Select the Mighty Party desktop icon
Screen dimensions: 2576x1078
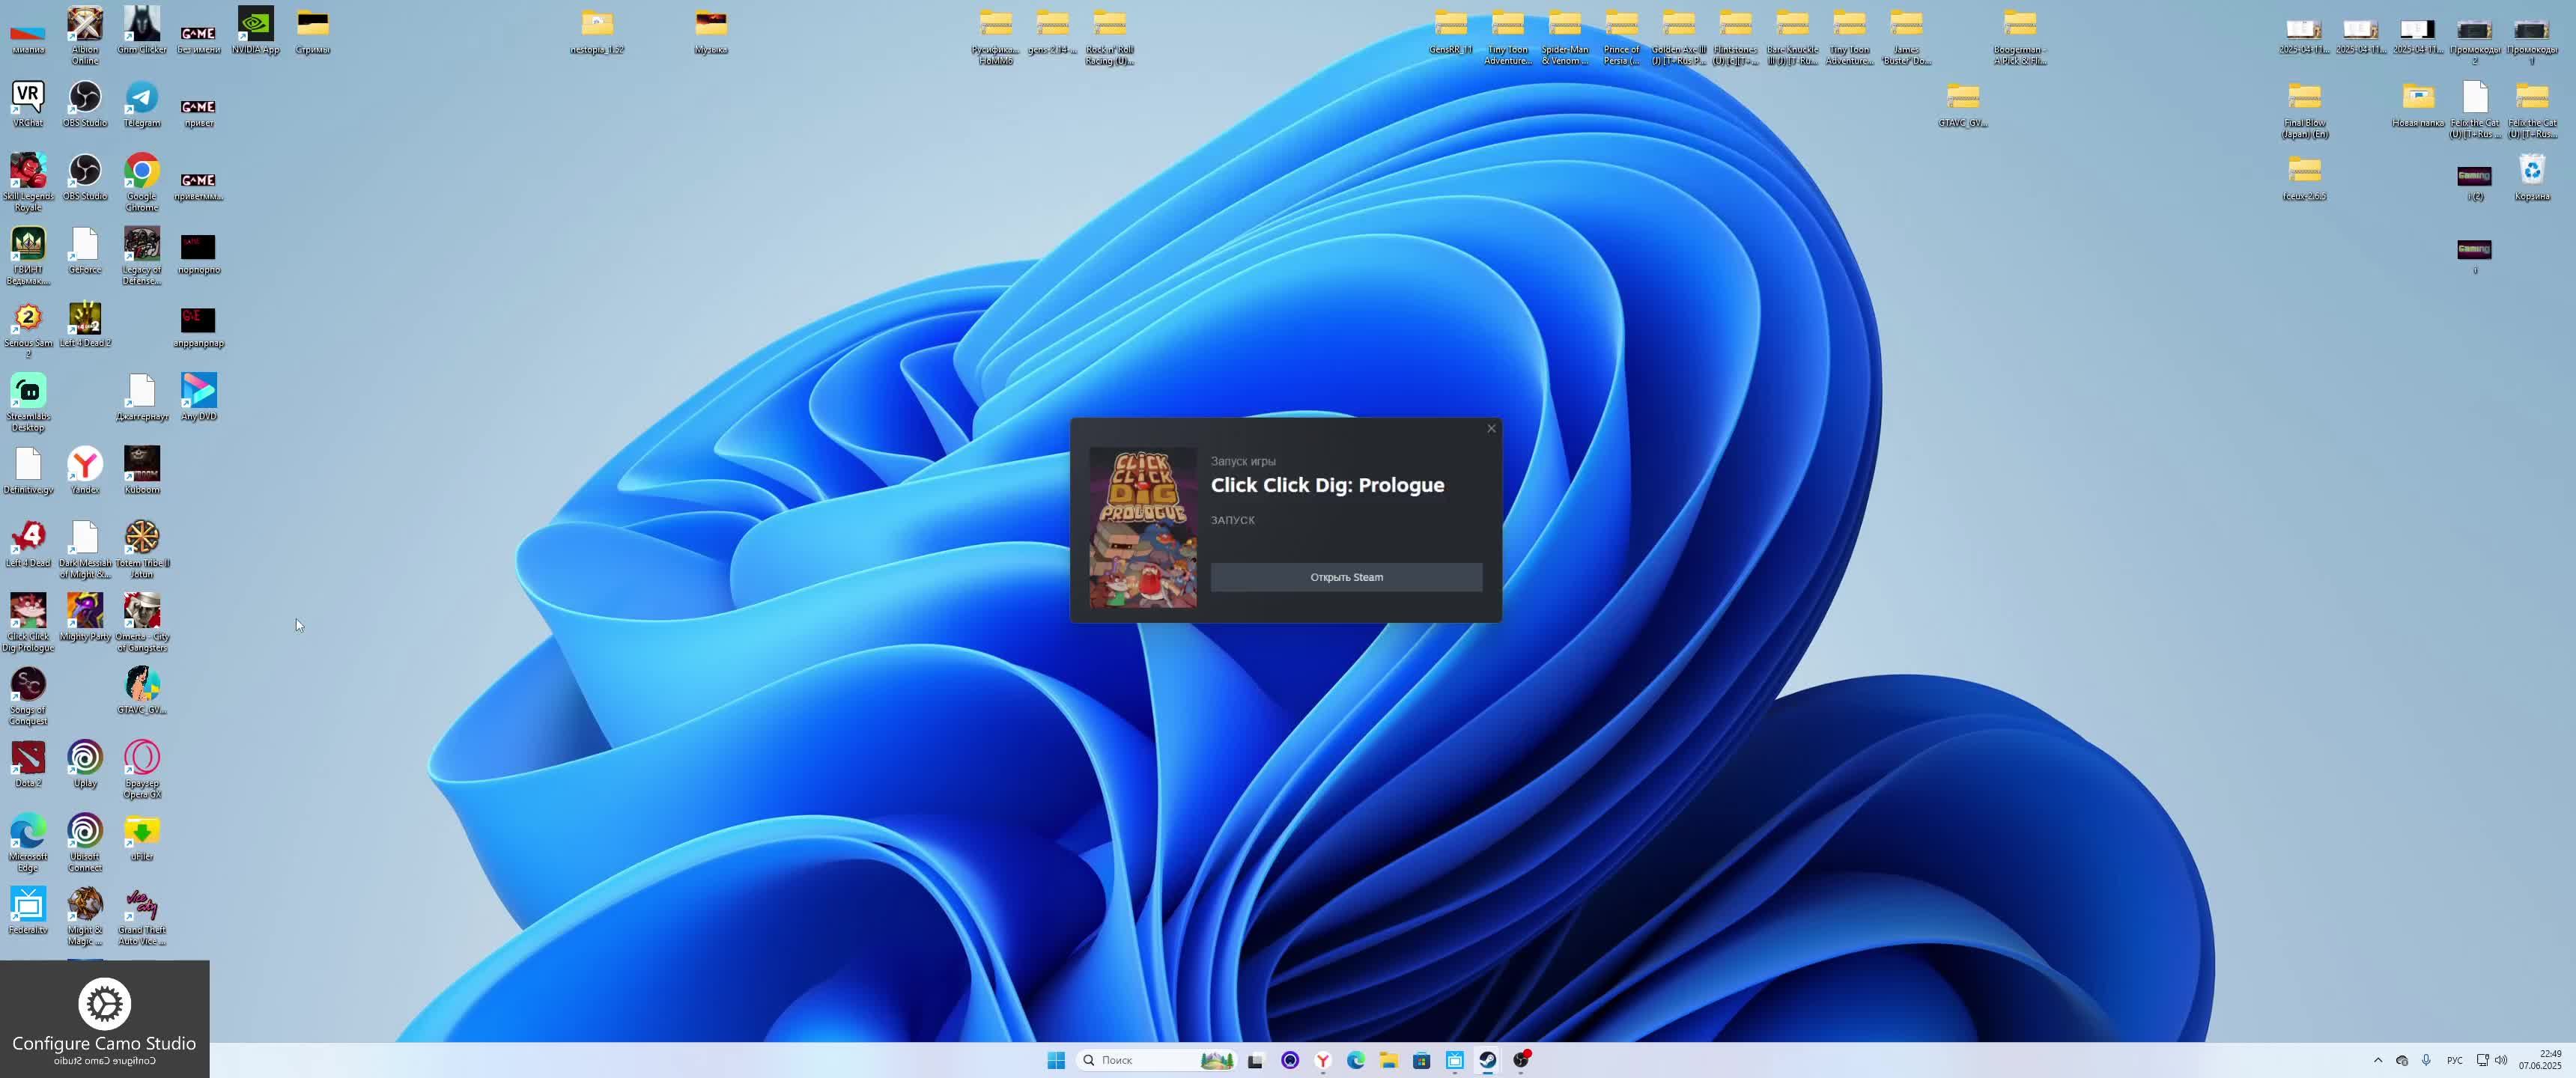(x=85, y=617)
